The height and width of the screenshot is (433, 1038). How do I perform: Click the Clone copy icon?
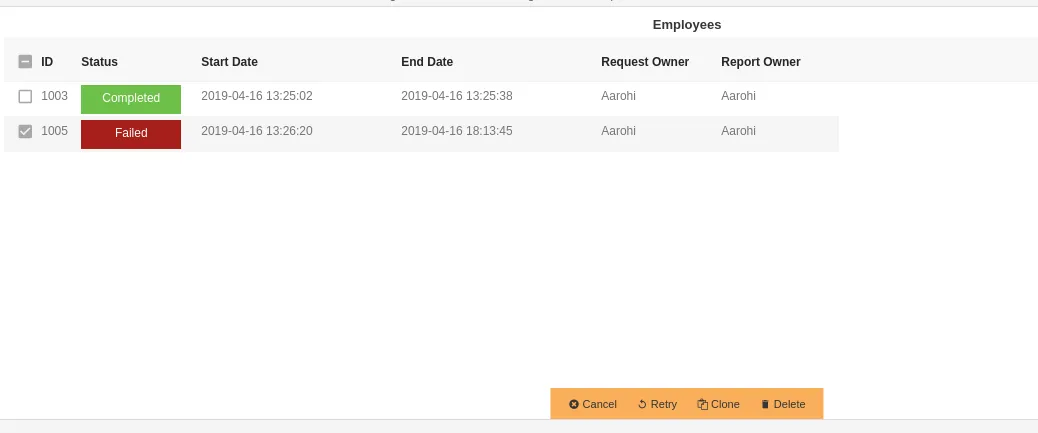pos(702,404)
